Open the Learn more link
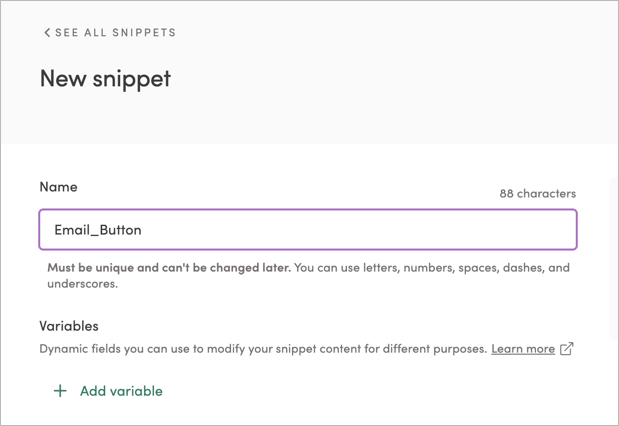 coord(522,349)
